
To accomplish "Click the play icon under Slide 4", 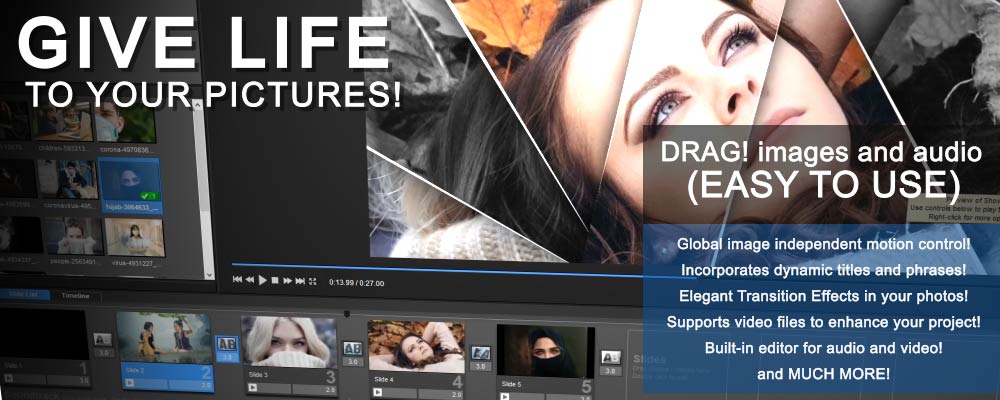I will [378, 392].
